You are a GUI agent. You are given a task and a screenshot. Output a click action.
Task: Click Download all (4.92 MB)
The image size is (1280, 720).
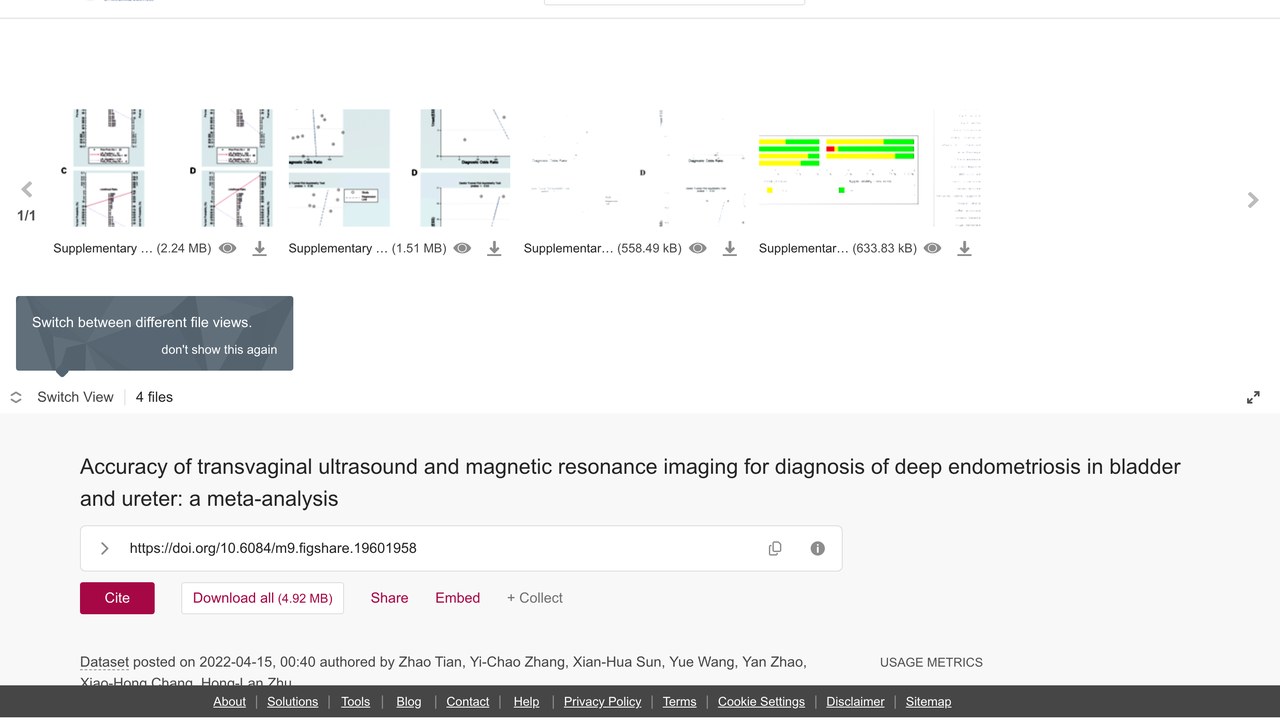(262, 598)
